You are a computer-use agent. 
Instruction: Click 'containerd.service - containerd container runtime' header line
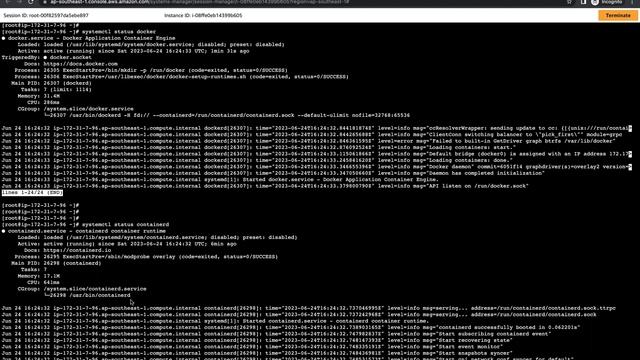point(84,231)
